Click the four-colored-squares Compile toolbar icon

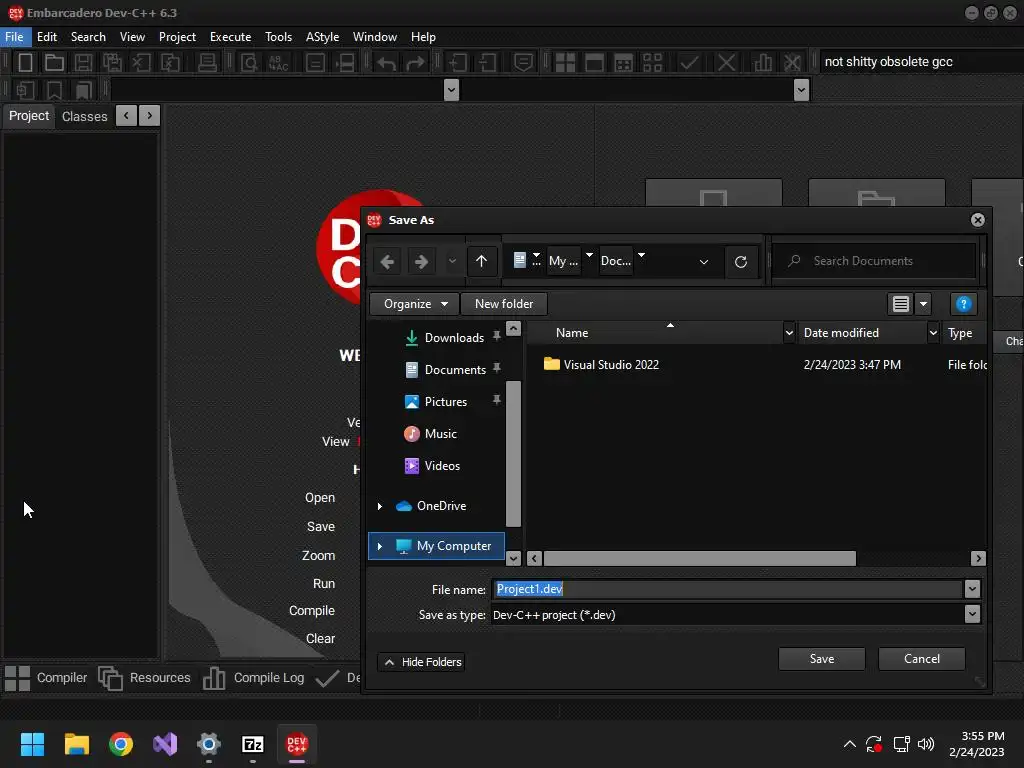[x=565, y=63]
